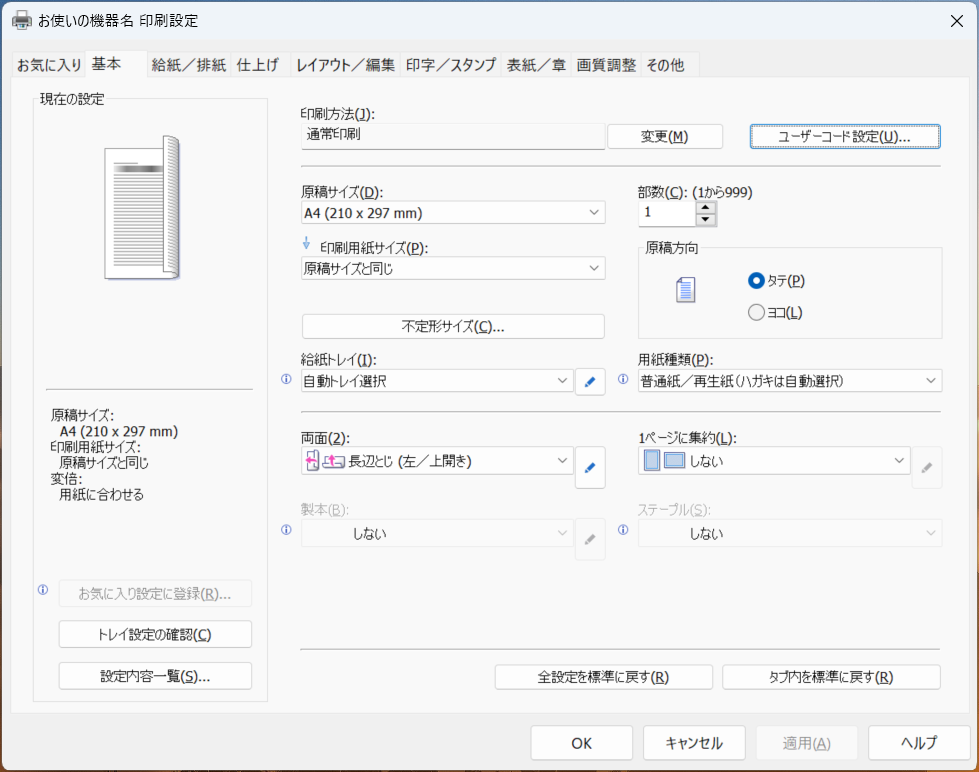Click info icon left of 用紙種類 dropdown
The width and height of the screenshot is (979, 772).
point(623,380)
